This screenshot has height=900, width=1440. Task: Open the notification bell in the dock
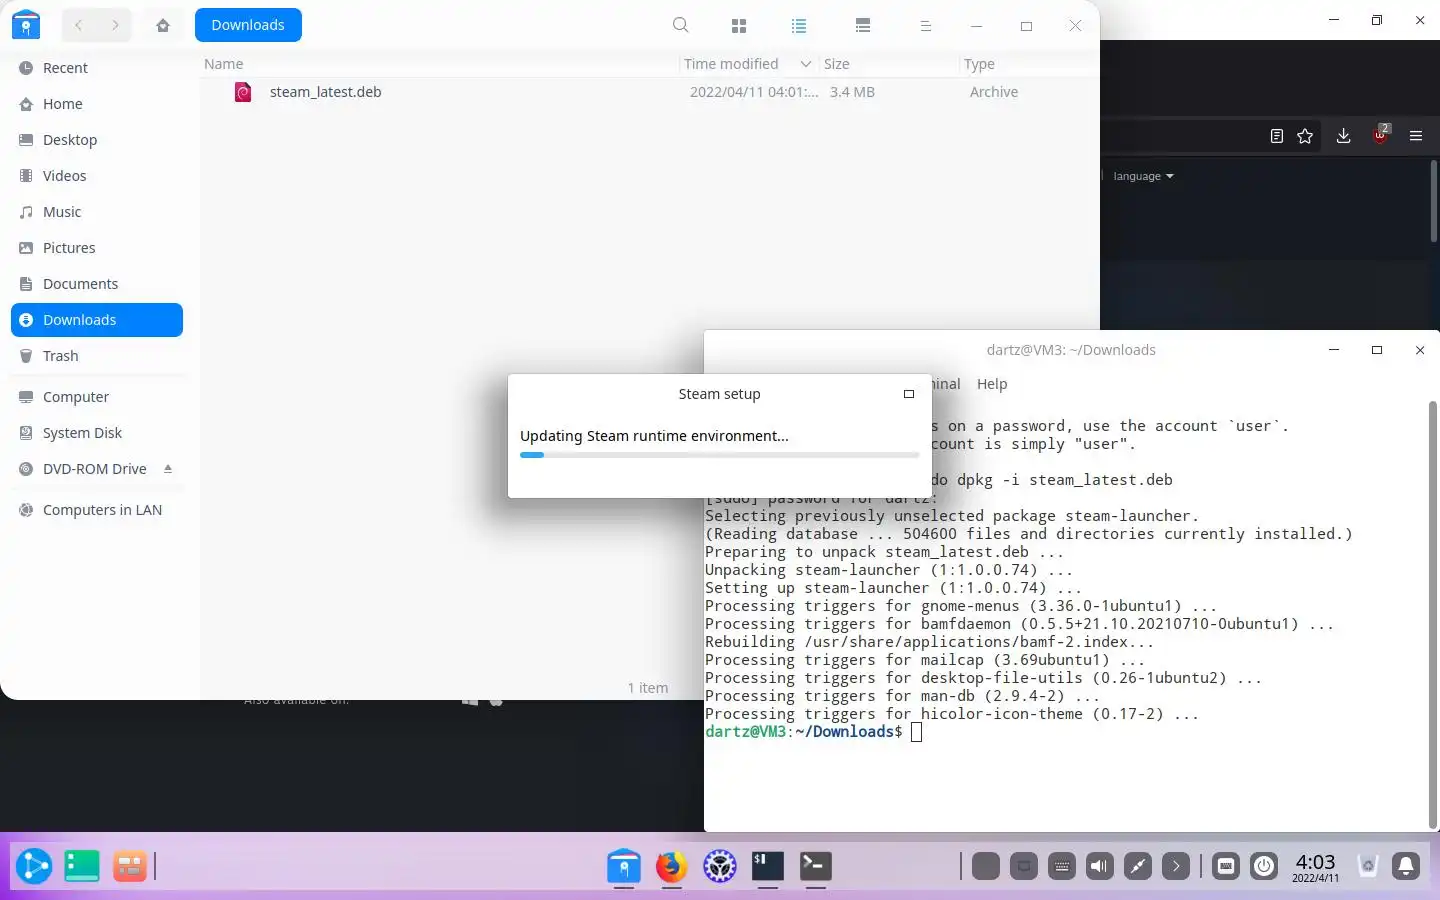[x=1406, y=866]
